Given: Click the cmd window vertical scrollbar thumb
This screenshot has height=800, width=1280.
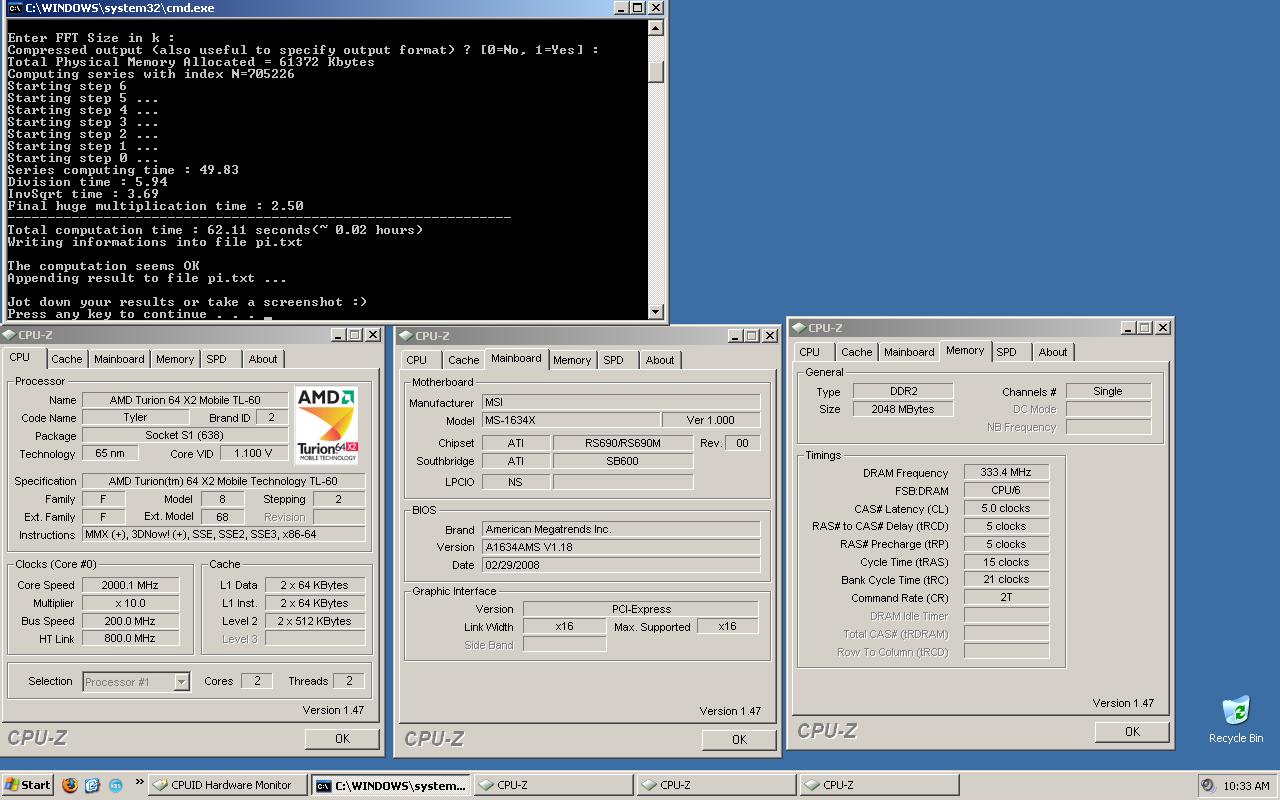Looking at the screenshot, I should pyautogui.click(x=656, y=71).
